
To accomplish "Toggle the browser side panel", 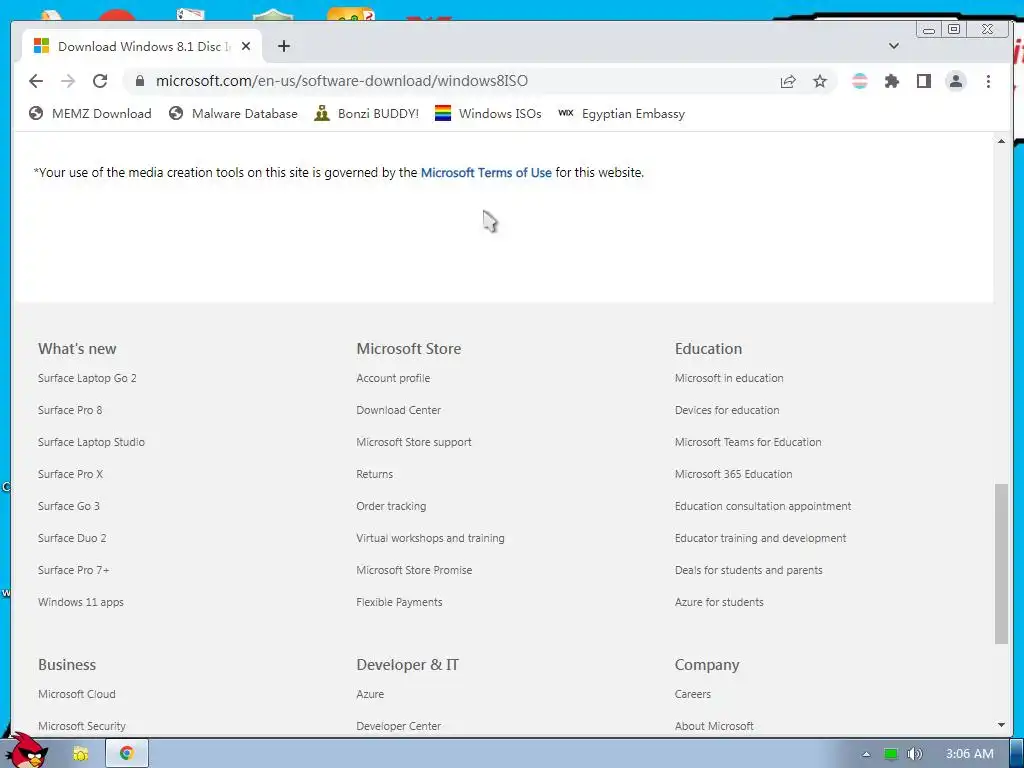I will [x=923, y=81].
